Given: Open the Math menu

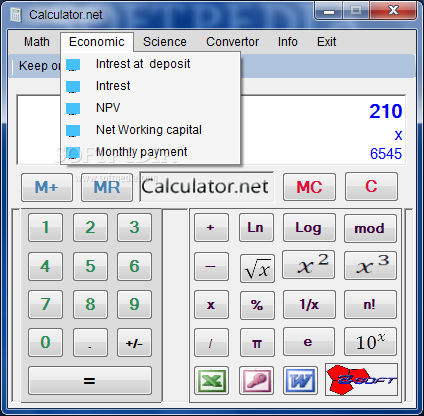Looking at the screenshot, I should pos(37,42).
